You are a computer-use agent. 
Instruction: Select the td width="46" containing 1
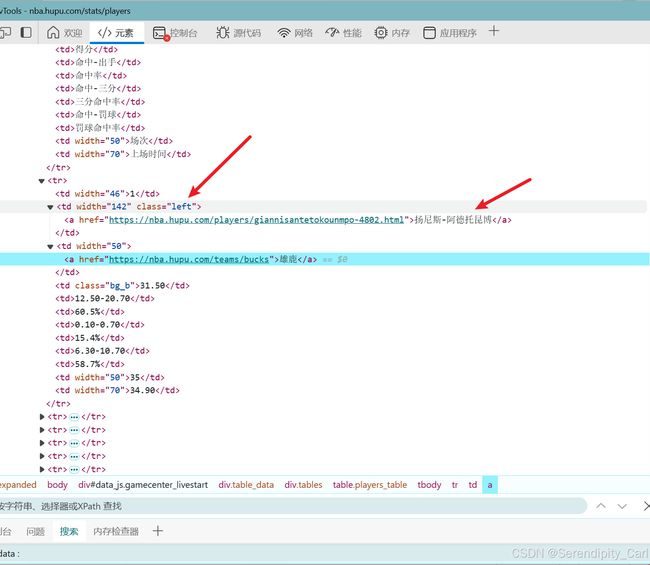[107, 194]
